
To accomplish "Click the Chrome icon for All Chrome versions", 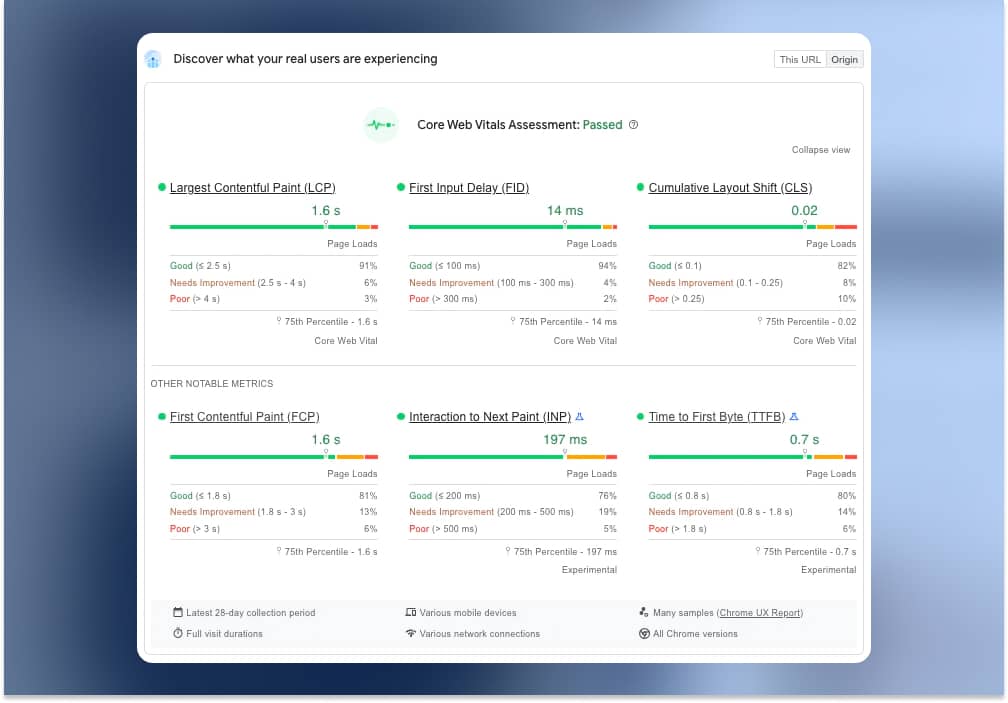I will [x=644, y=634].
